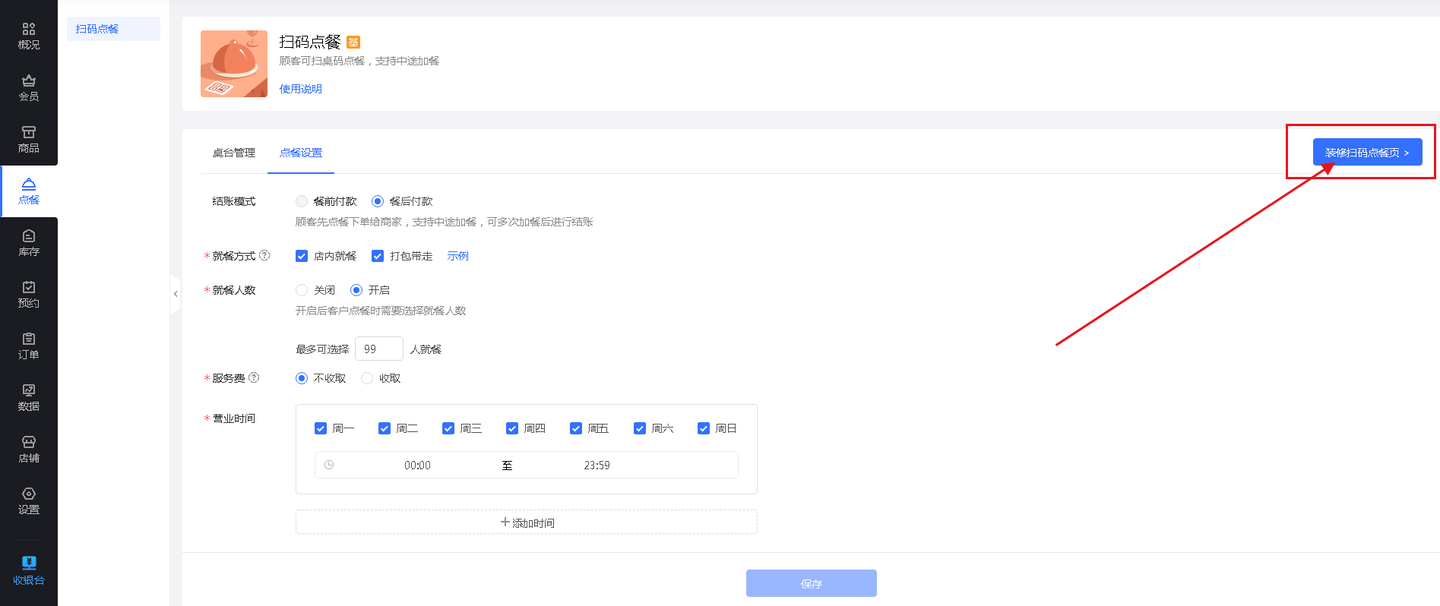Screen dimensions: 1440x606
Task: Click the max diners number field
Action: pyautogui.click(x=378, y=349)
